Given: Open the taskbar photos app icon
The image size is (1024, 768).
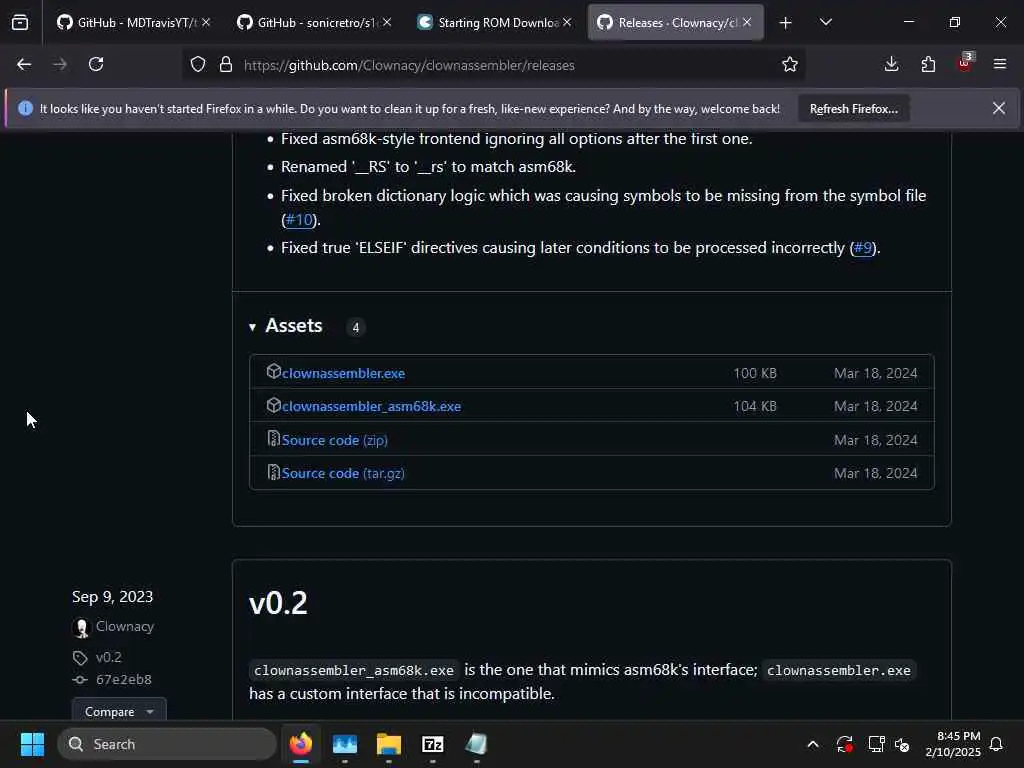Looking at the screenshot, I should (345, 744).
